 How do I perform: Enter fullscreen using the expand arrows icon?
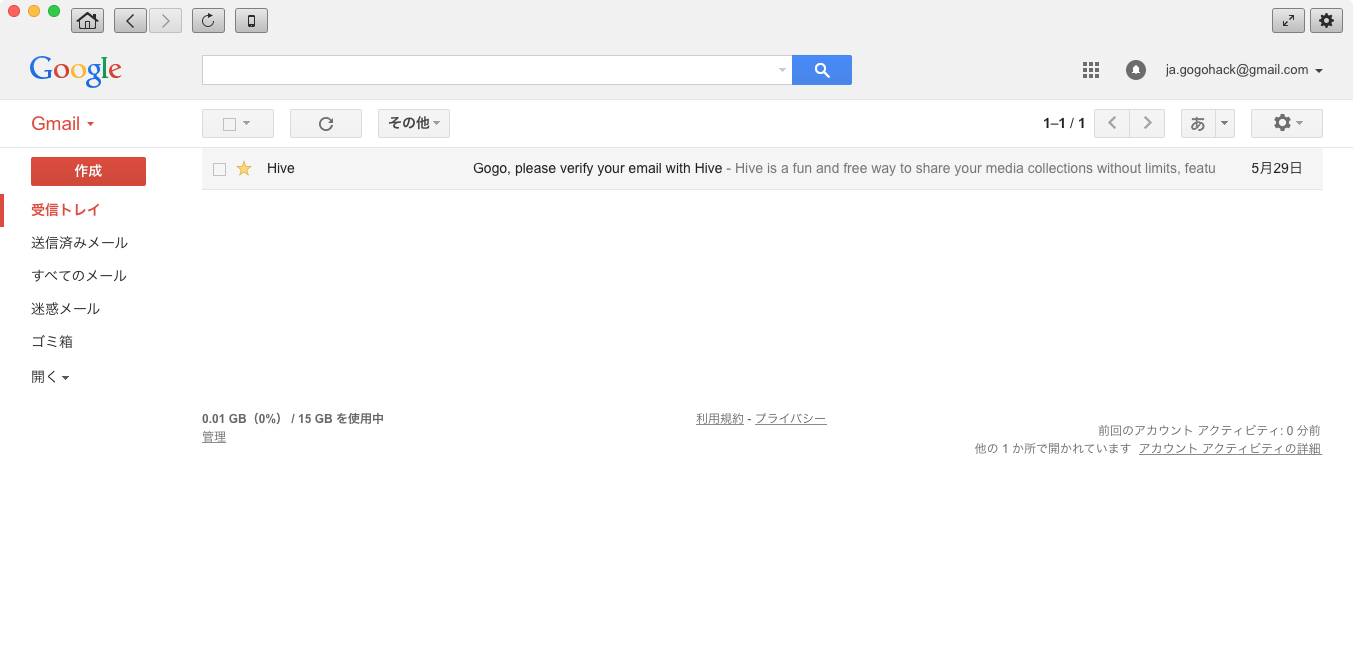[x=1288, y=20]
